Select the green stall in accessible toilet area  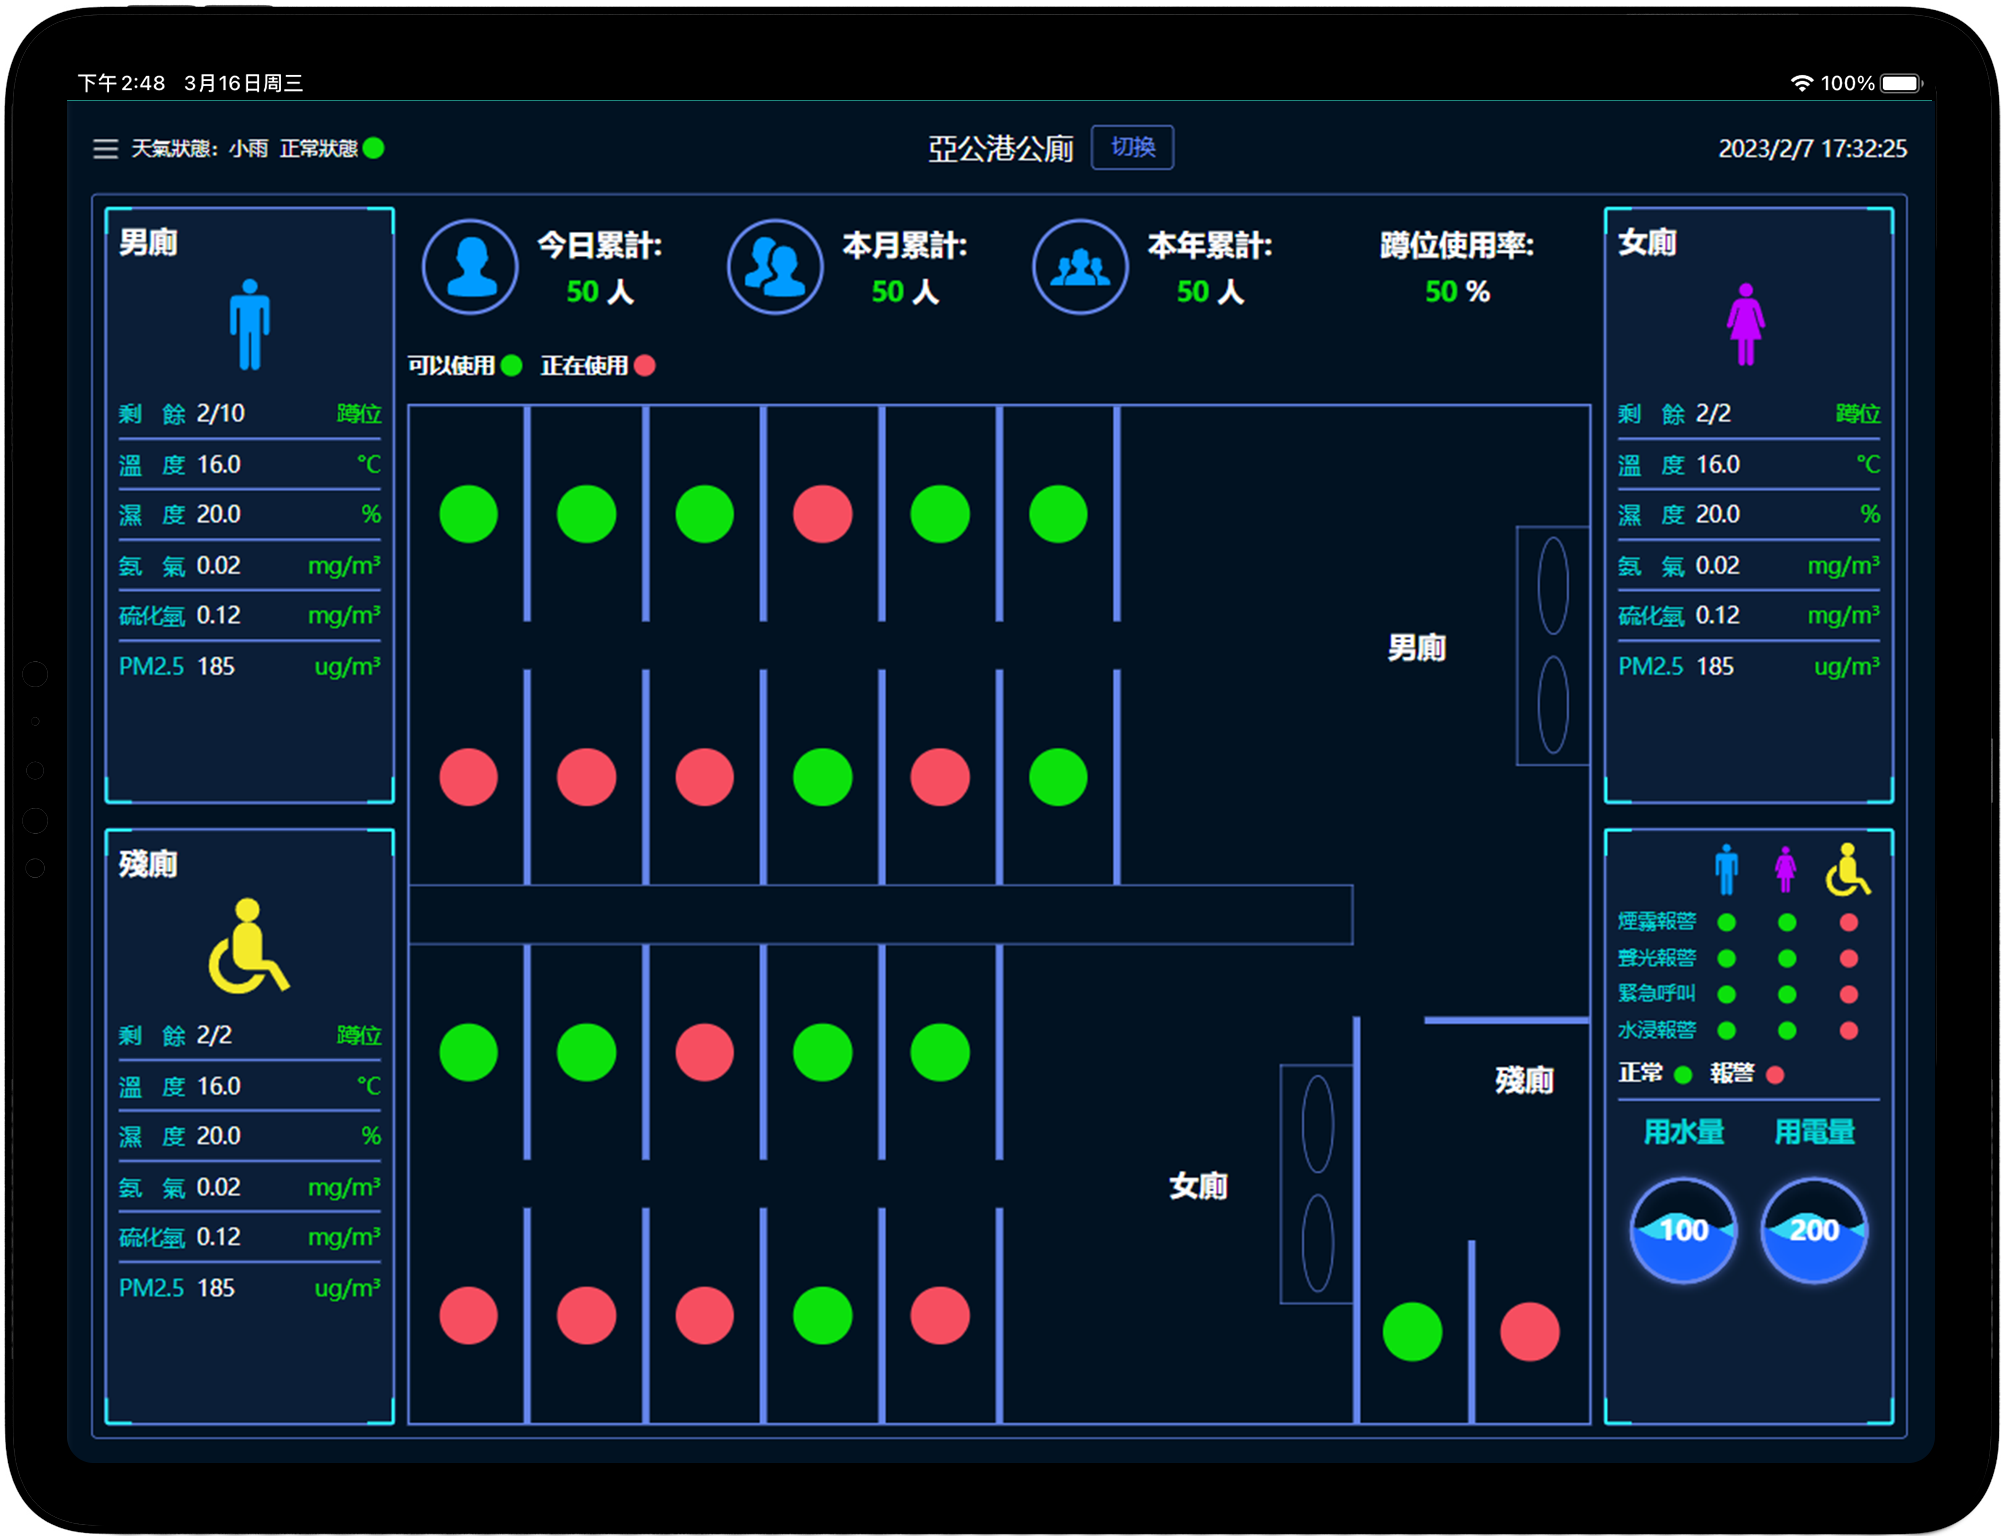[x=1412, y=1331]
